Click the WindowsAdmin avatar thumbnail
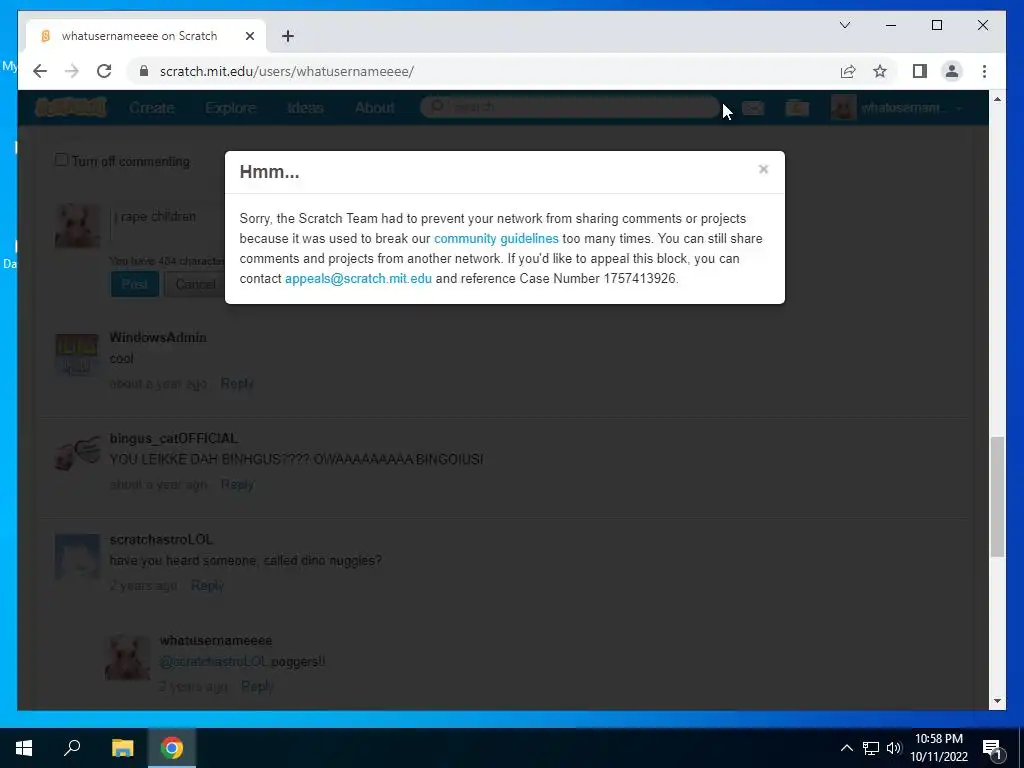This screenshot has height=768, width=1024. [77, 355]
